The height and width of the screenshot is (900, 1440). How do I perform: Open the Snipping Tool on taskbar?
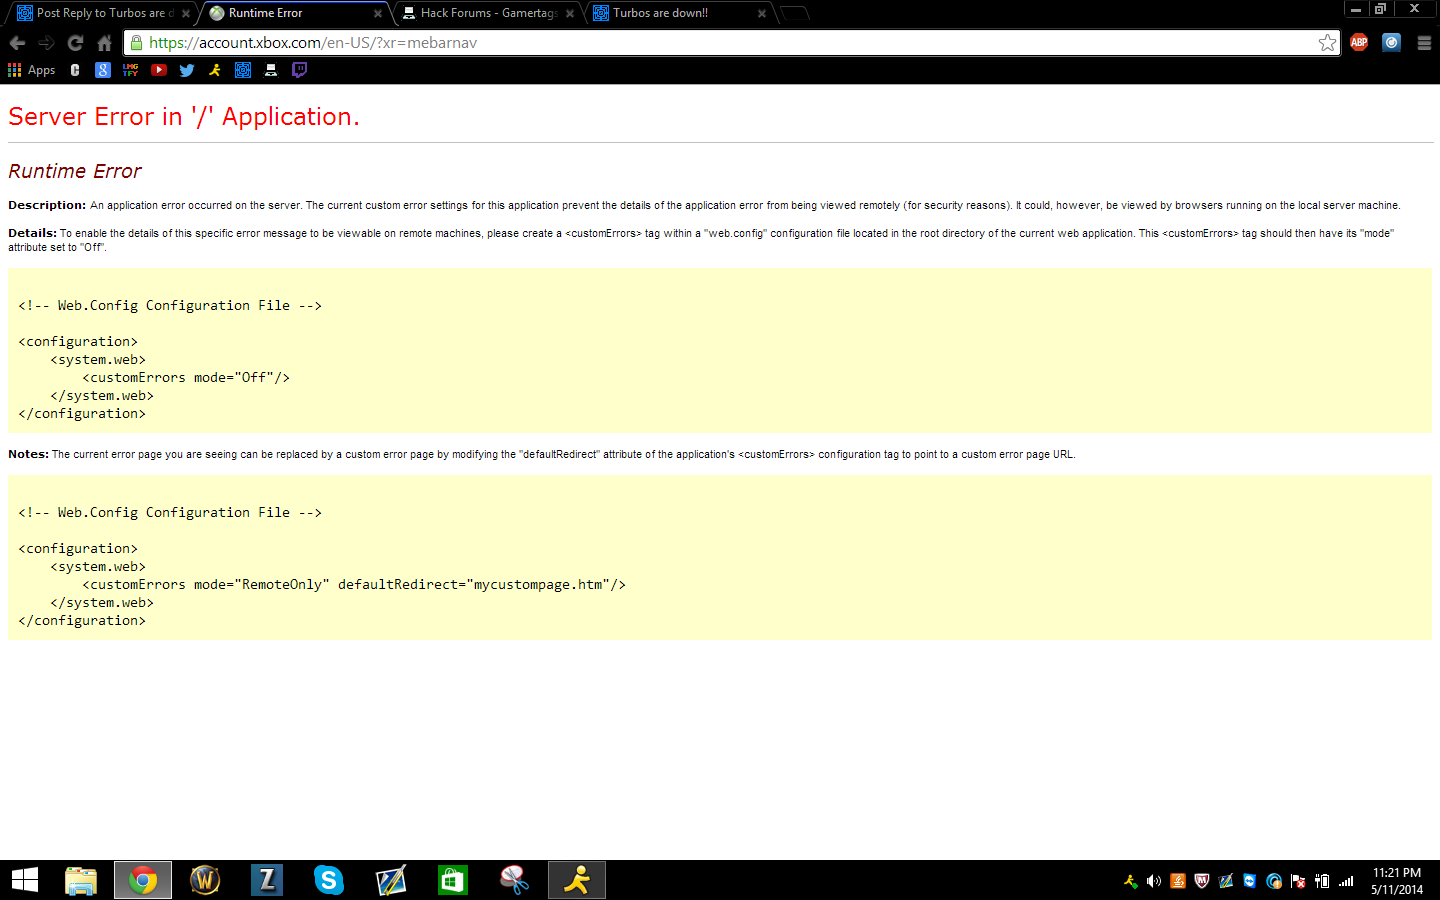coord(515,880)
